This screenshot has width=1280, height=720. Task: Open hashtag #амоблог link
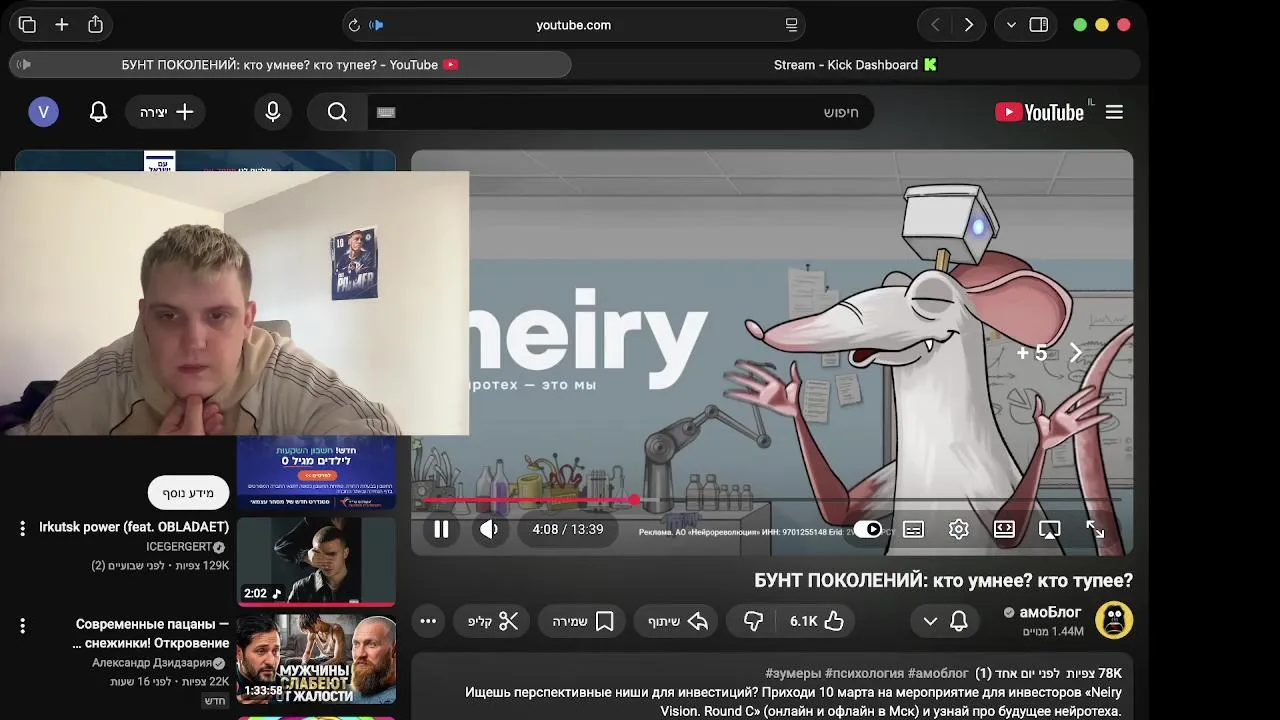click(x=938, y=674)
